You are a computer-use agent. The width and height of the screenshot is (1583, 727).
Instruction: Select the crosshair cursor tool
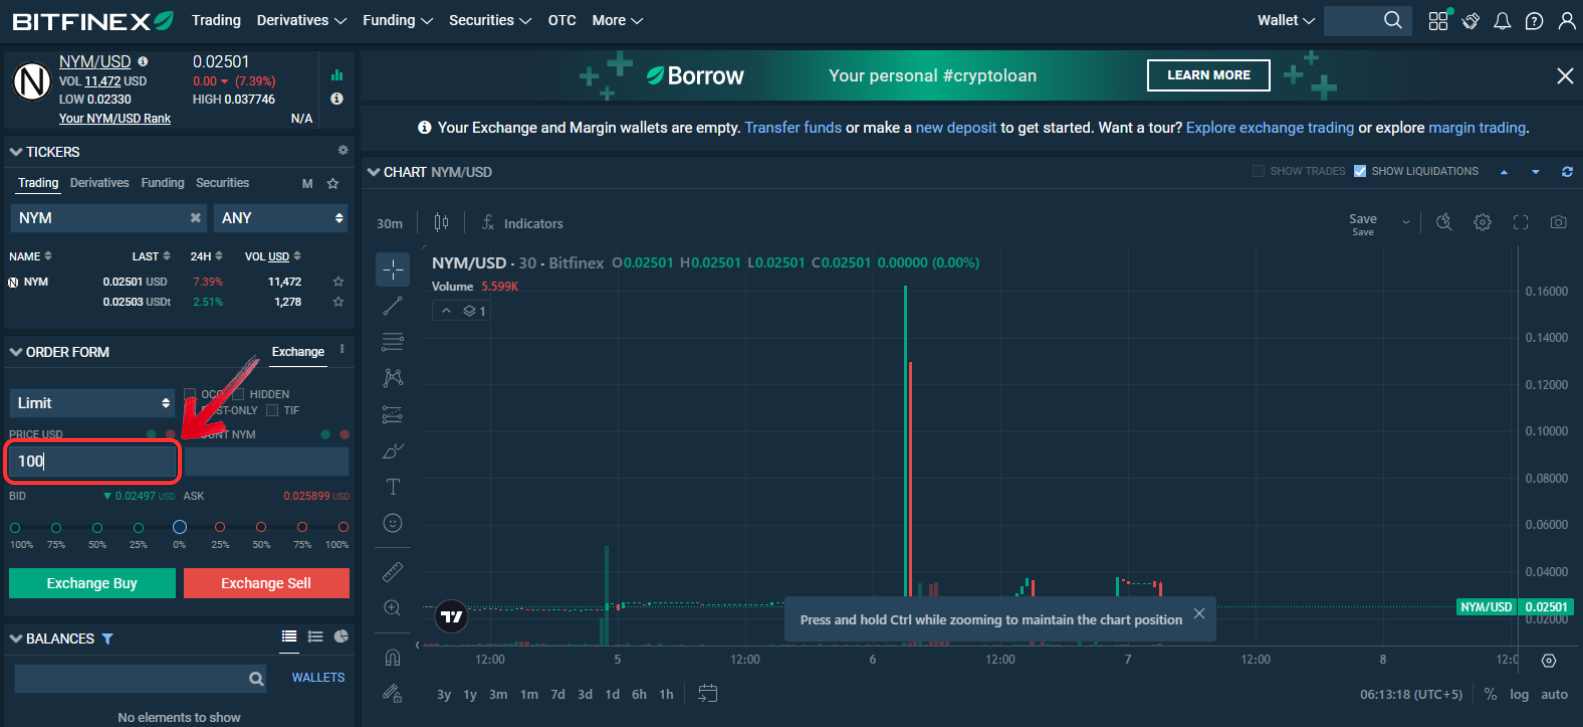pos(393,269)
